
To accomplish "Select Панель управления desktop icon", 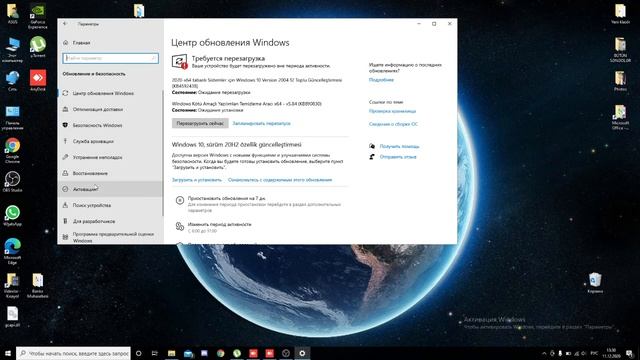I will pyautogui.click(x=12, y=118).
